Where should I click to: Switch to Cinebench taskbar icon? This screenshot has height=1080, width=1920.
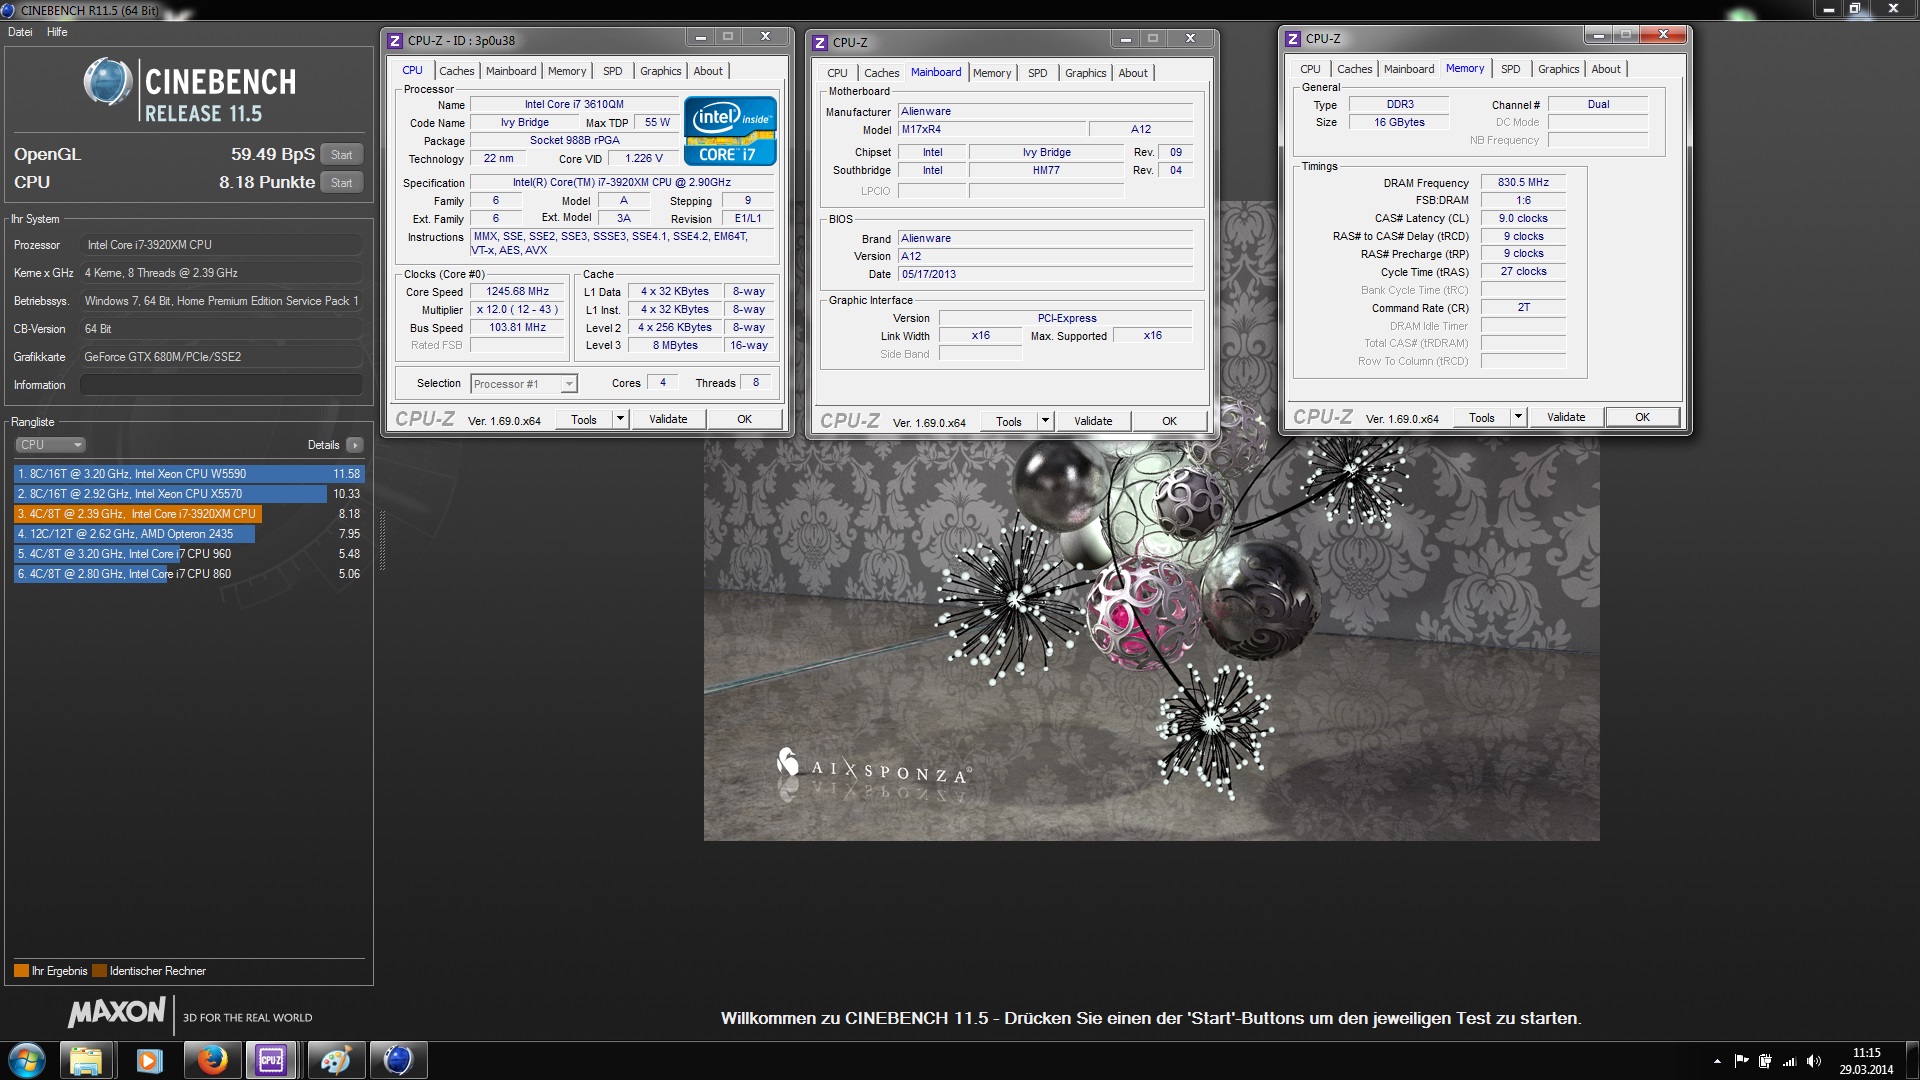(398, 1060)
